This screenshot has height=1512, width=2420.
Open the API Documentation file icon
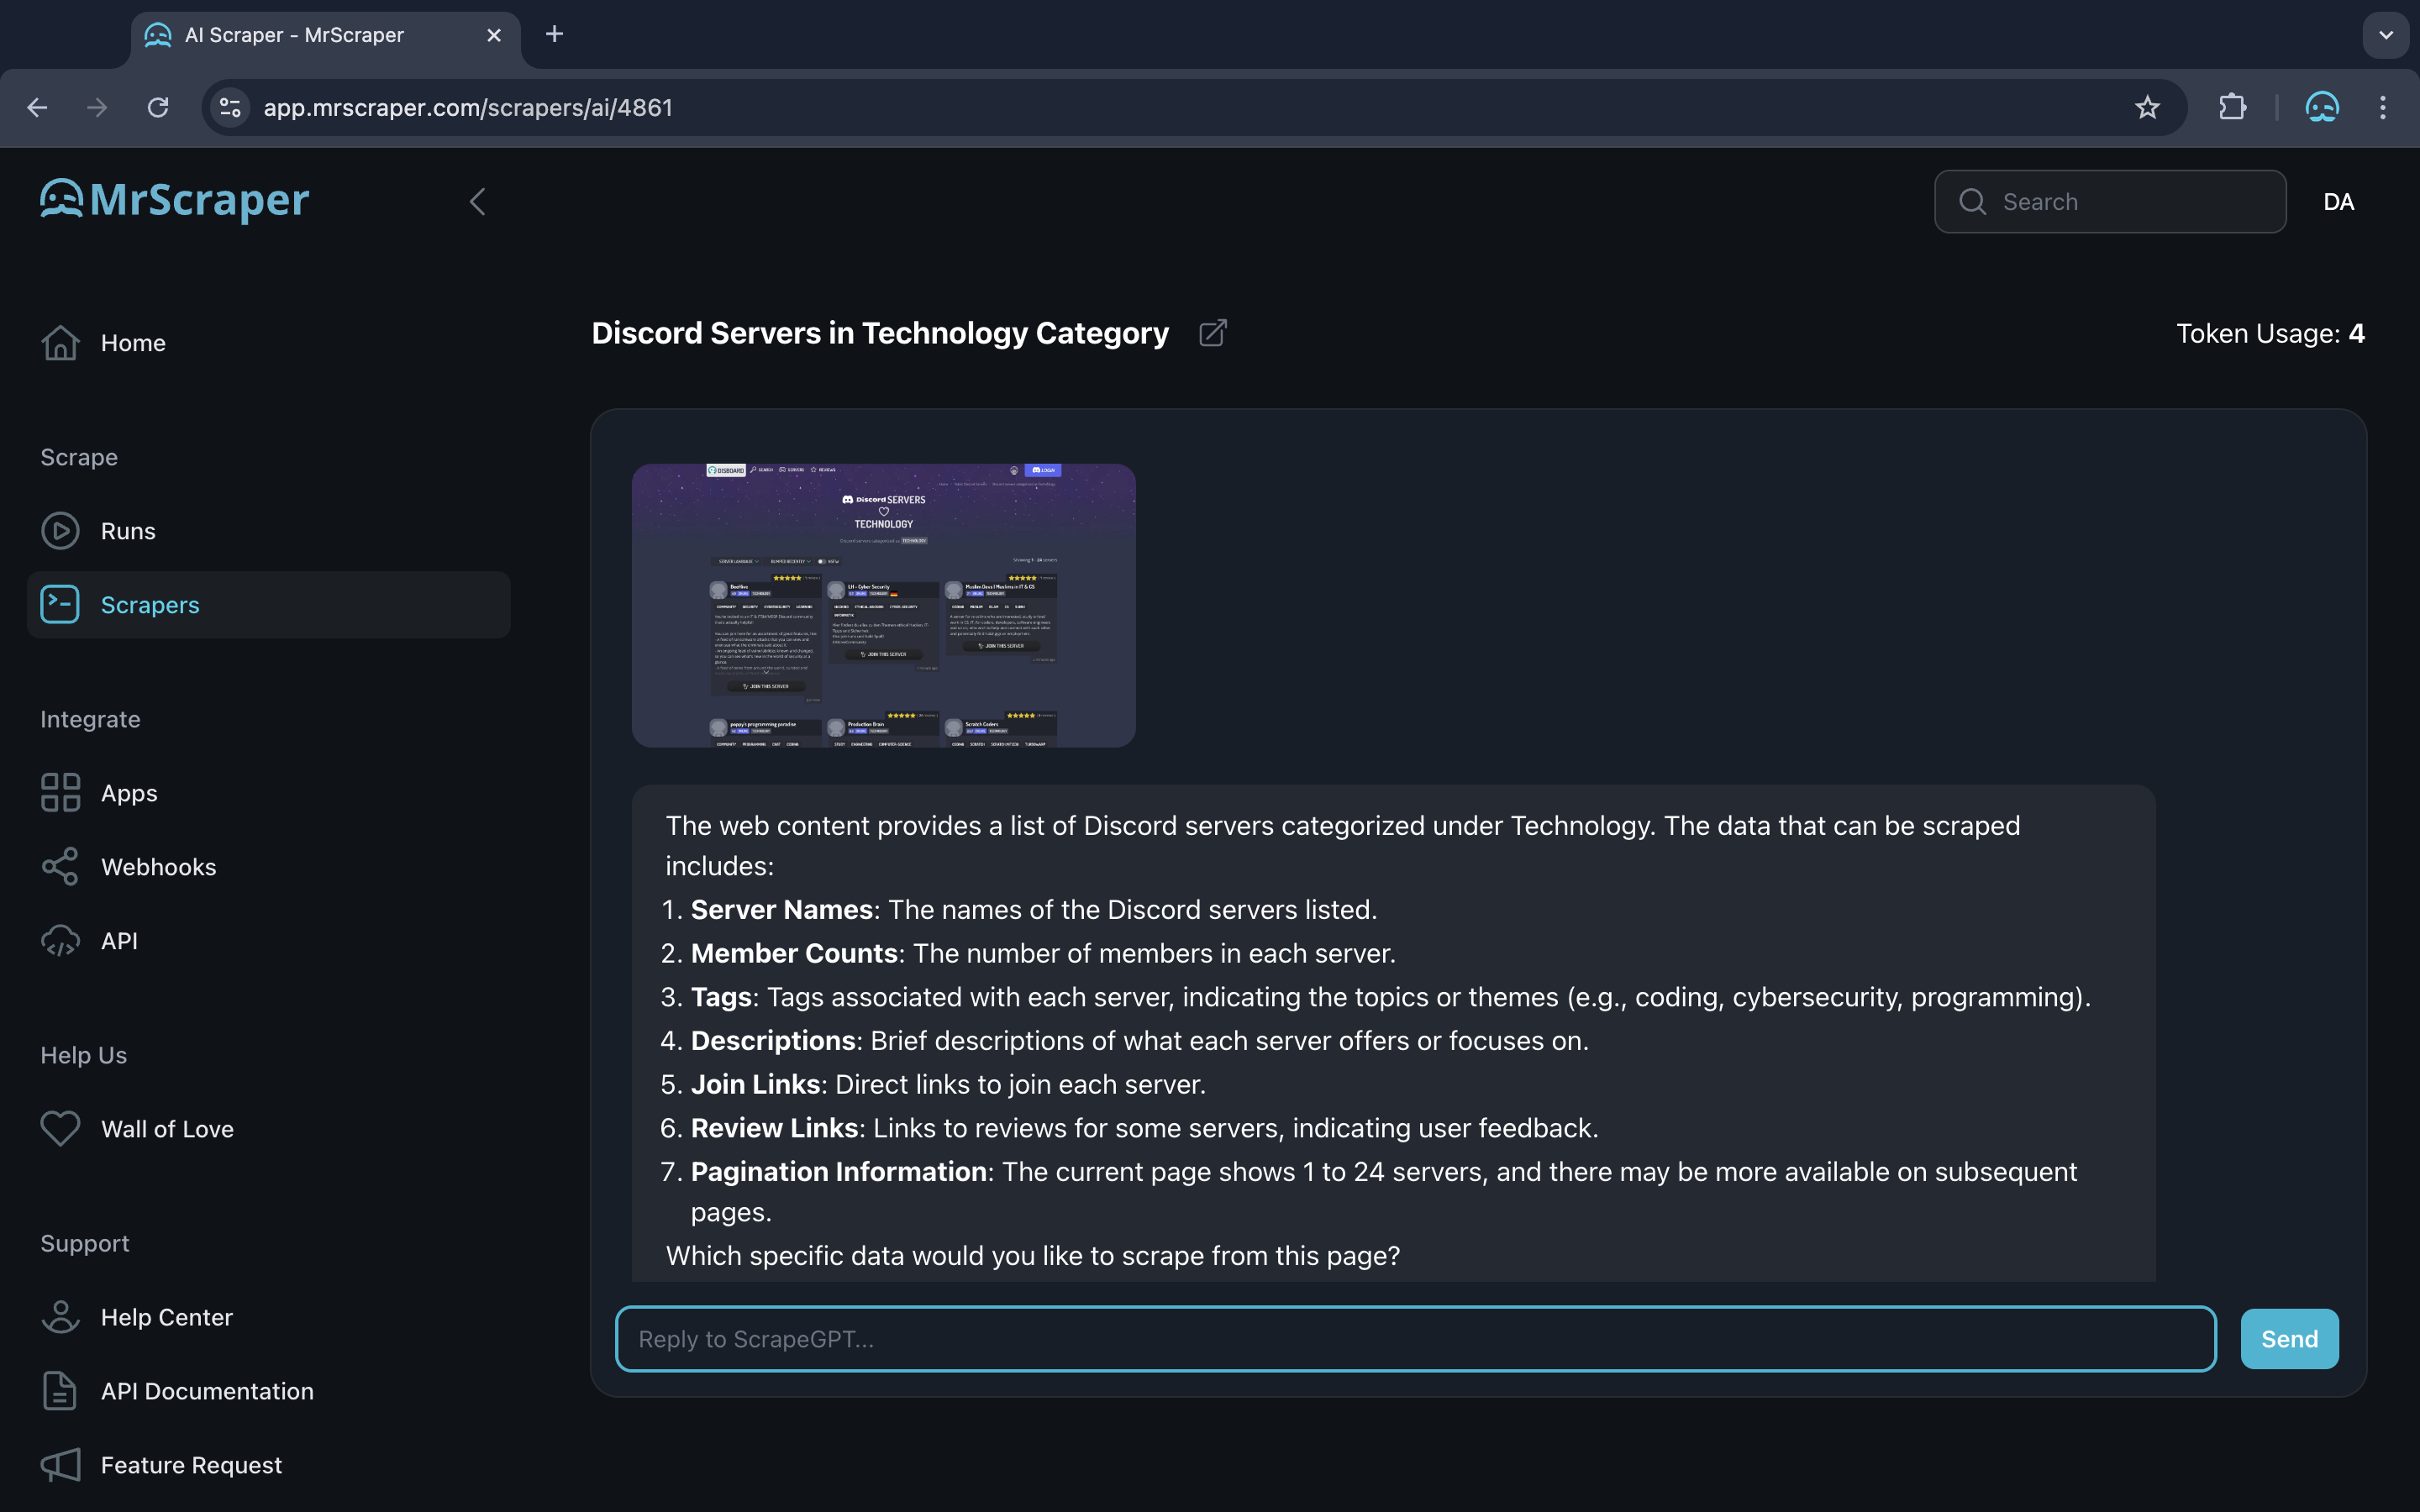pos(60,1391)
